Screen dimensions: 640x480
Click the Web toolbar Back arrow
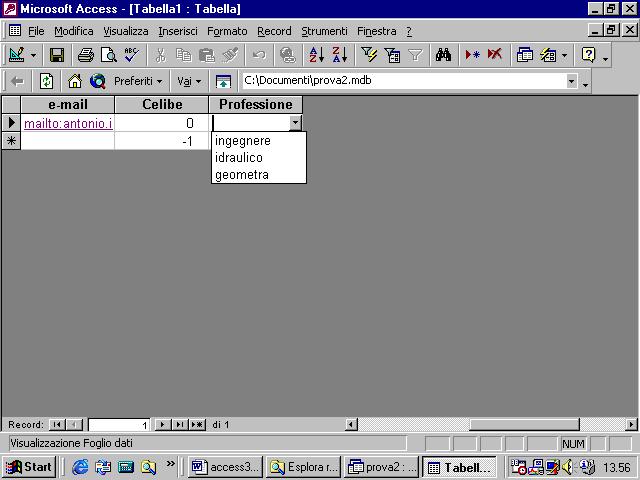[17, 81]
